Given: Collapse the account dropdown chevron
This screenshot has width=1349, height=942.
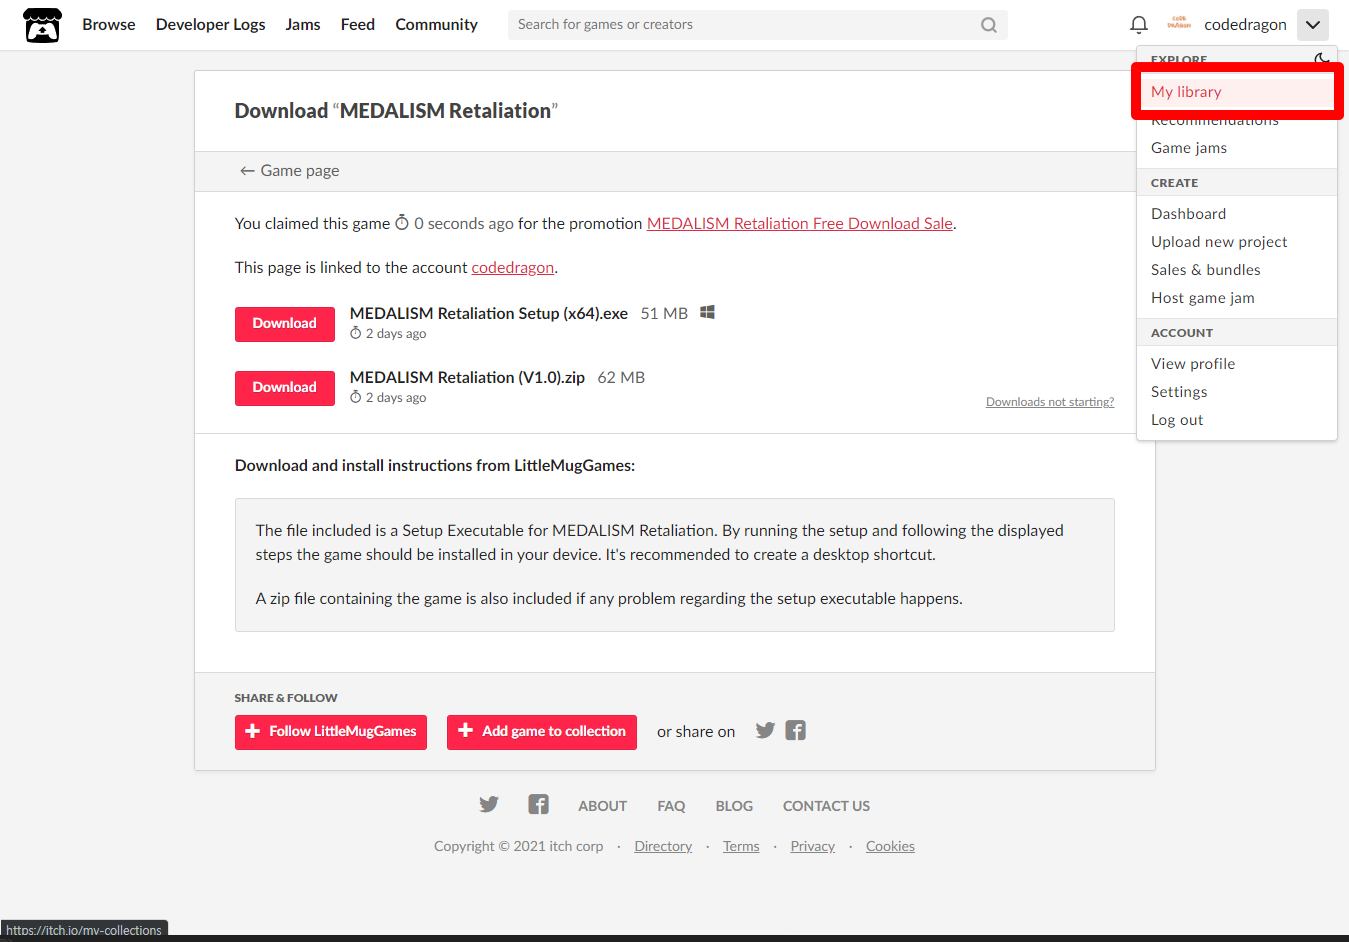Looking at the screenshot, I should (x=1313, y=25).
